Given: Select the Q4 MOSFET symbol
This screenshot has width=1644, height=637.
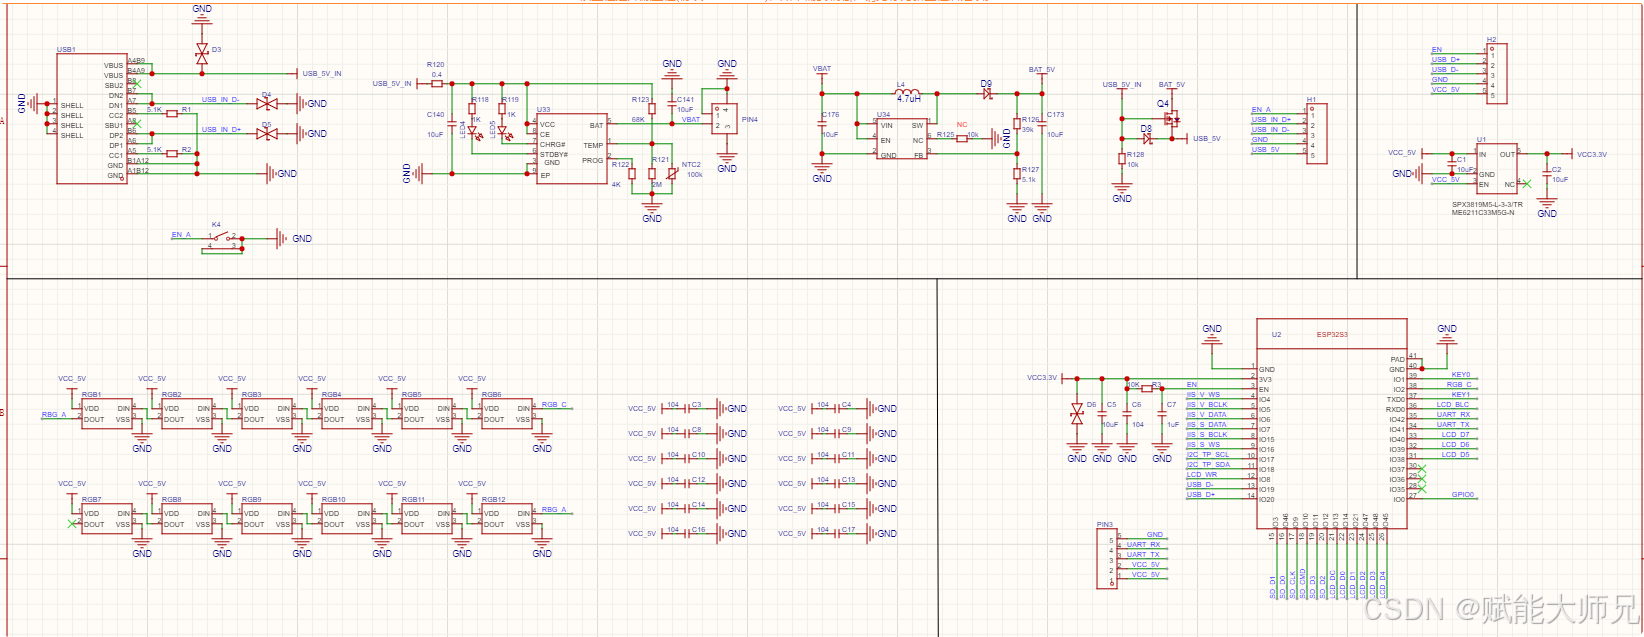Looking at the screenshot, I should pos(1170,118).
